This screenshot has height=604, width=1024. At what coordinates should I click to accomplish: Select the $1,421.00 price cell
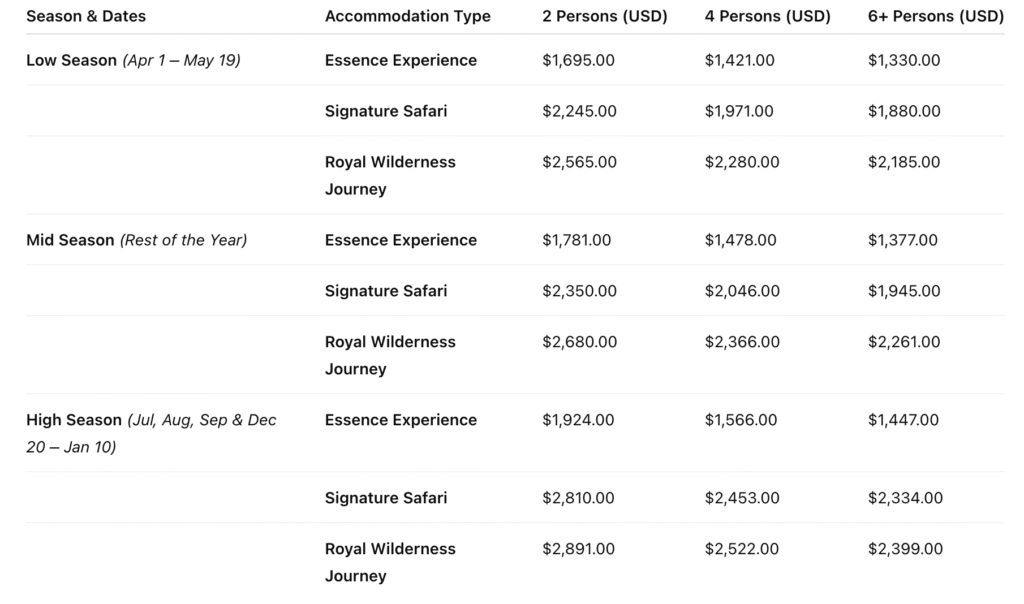pos(739,61)
